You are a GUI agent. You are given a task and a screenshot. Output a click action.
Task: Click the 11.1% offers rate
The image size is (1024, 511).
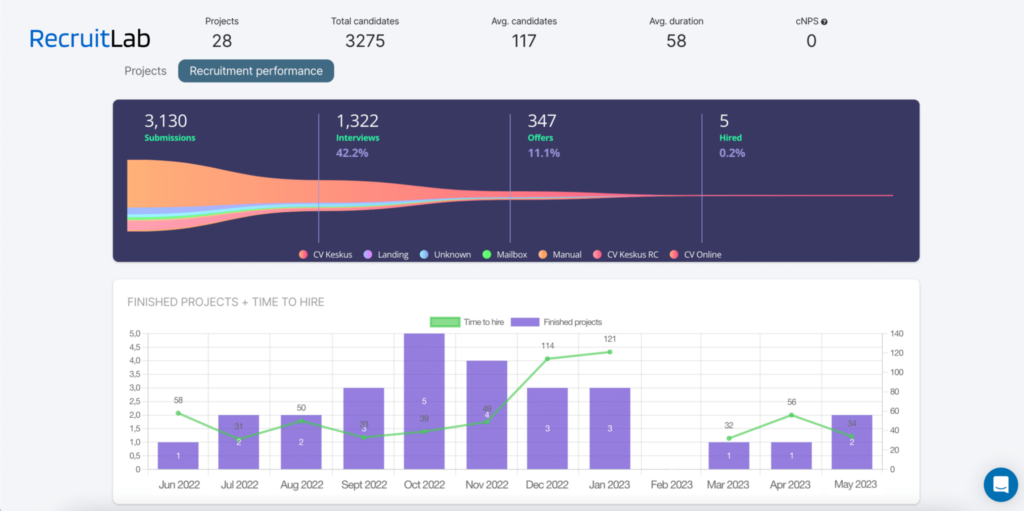coord(543,154)
